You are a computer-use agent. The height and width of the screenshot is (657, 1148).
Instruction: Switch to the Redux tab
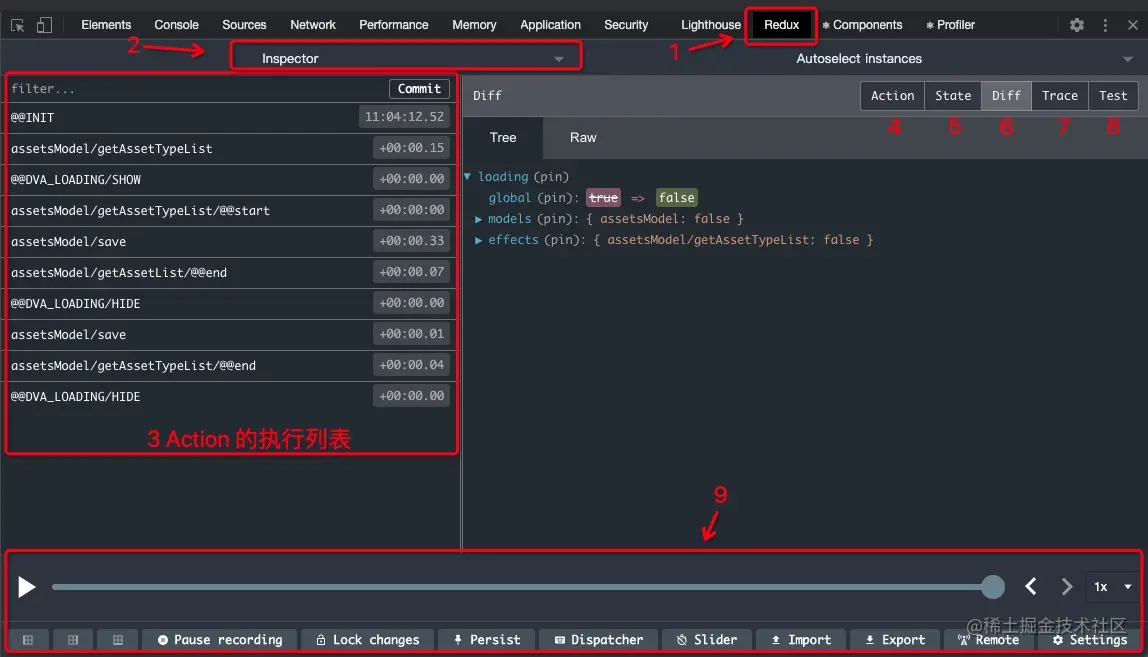tap(781, 24)
